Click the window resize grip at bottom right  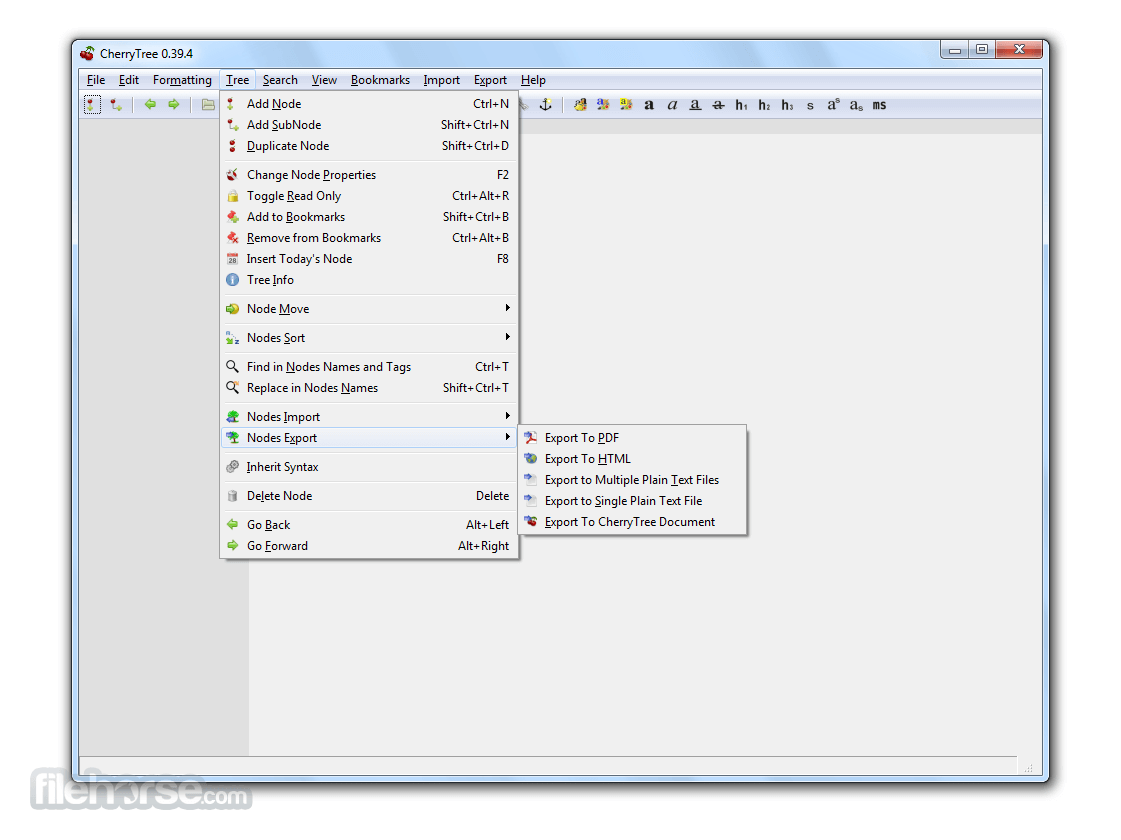point(1029,769)
